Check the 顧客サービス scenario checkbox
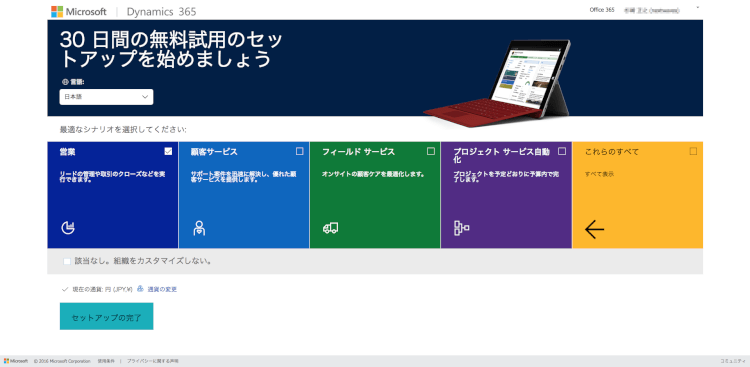 pos(299,151)
